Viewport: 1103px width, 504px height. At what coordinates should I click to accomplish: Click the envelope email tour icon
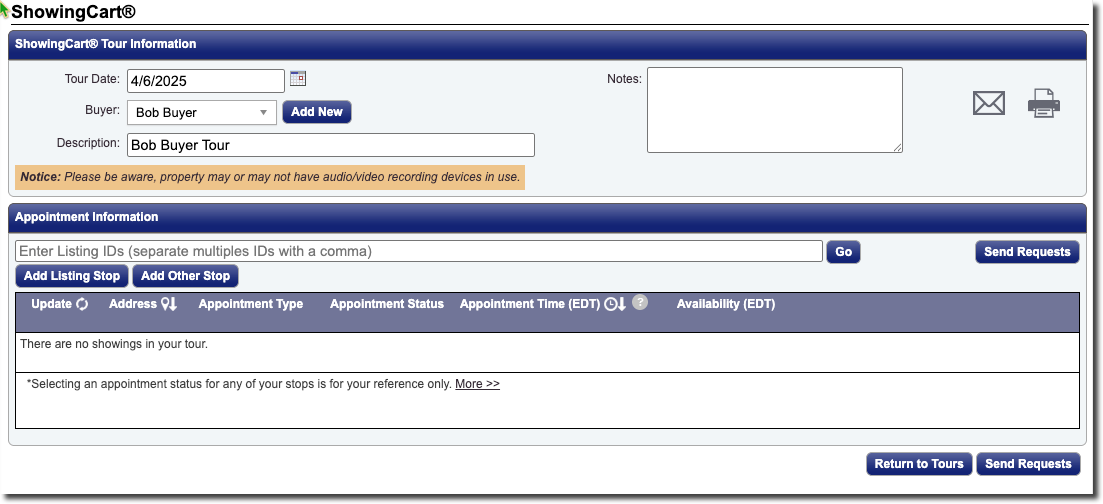click(x=988, y=103)
